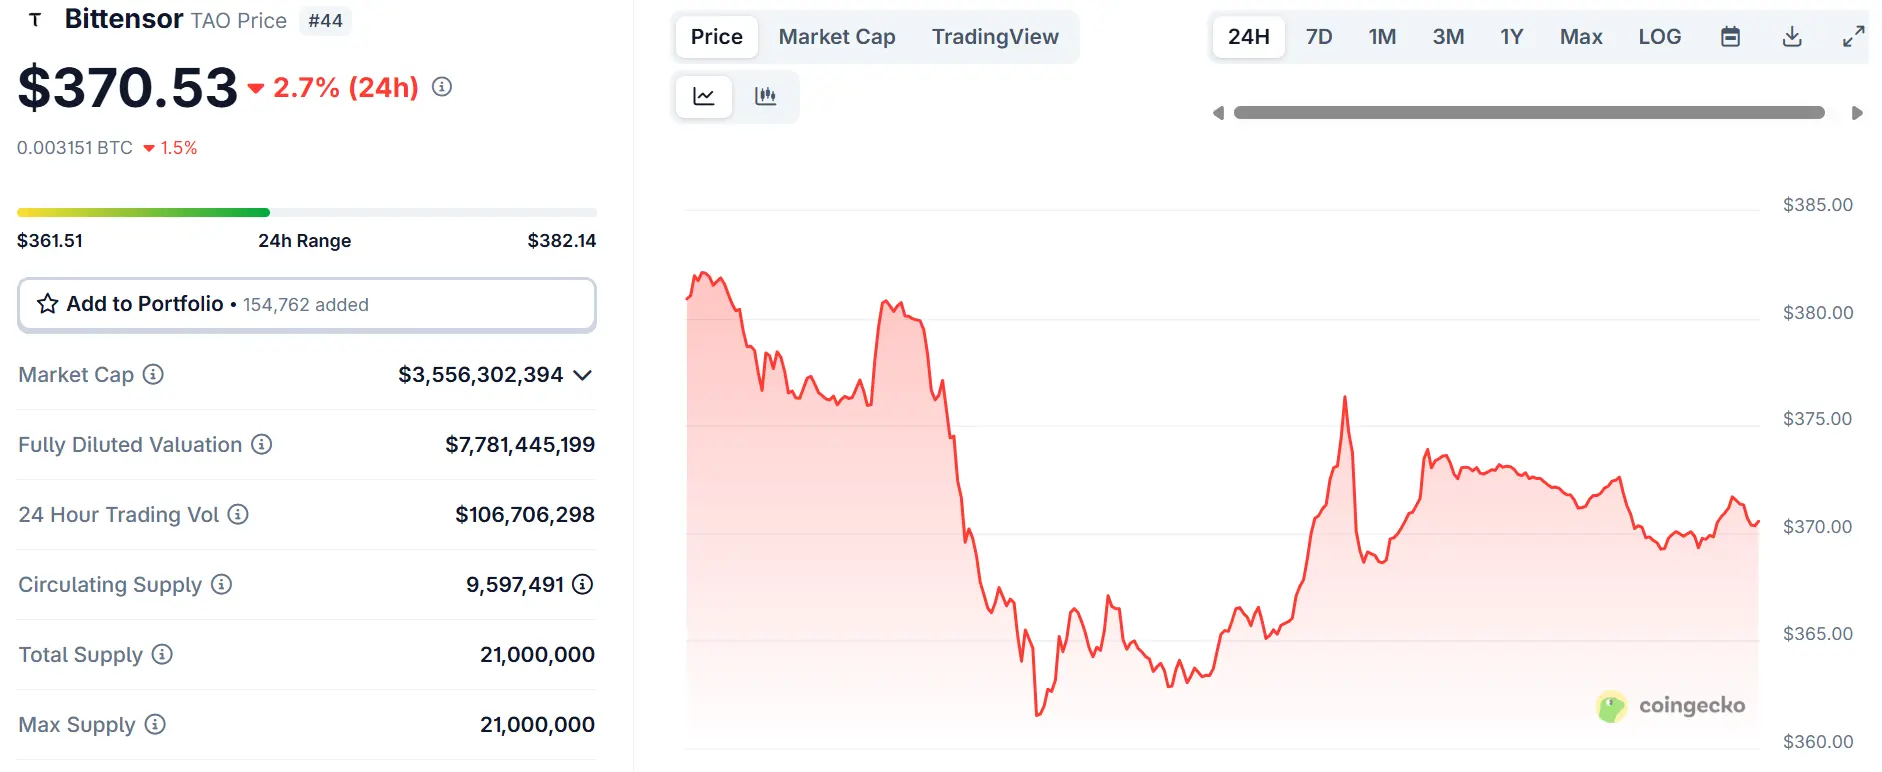The width and height of the screenshot is (1882, 772).
Task: Download chart data icon
Action: (1792, 37)
